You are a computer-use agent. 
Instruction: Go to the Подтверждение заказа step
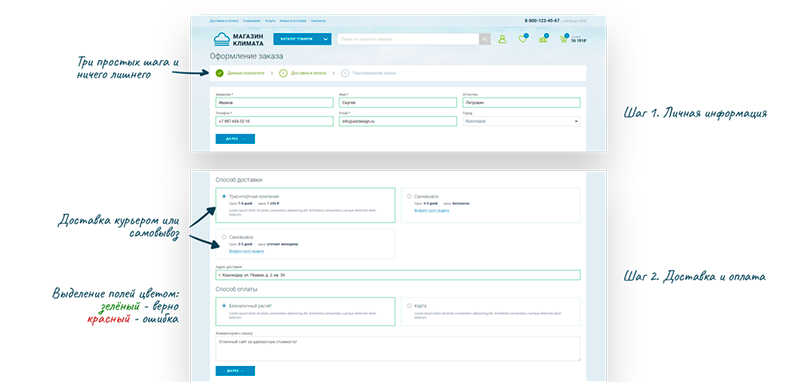pyautogui.click(x=369, y=73)
